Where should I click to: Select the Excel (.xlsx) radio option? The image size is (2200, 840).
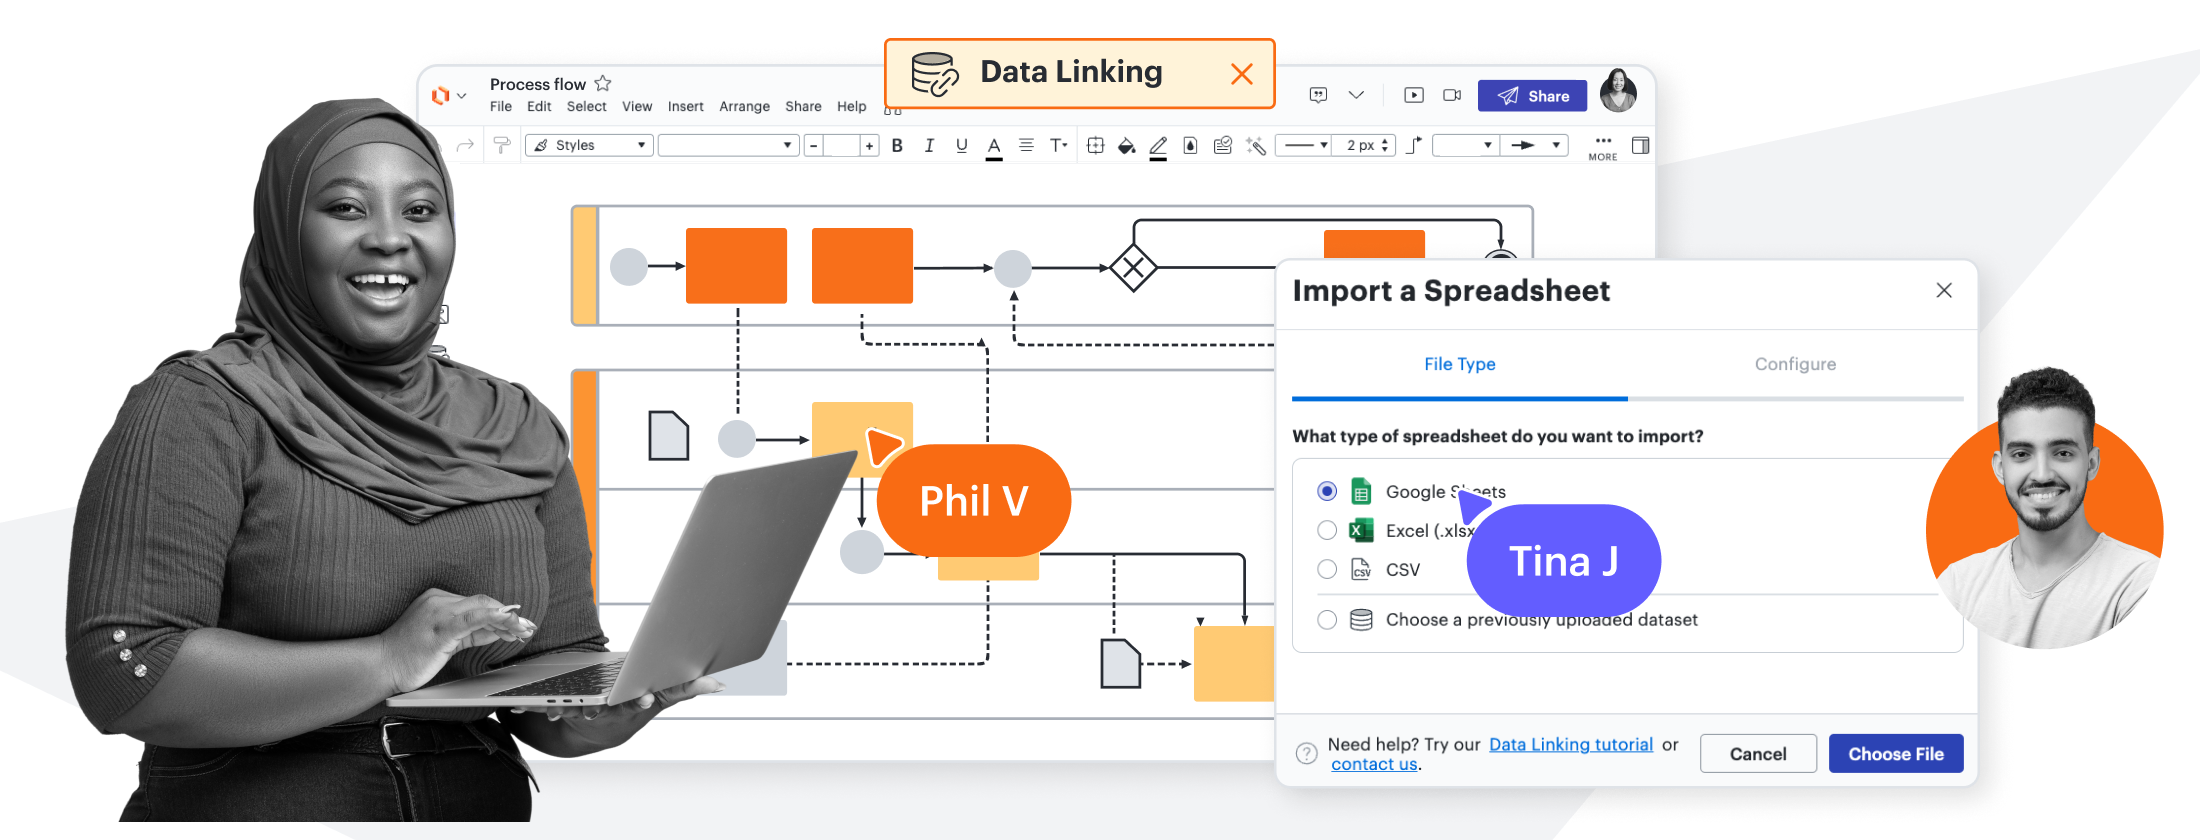[x=1327, y=530]
